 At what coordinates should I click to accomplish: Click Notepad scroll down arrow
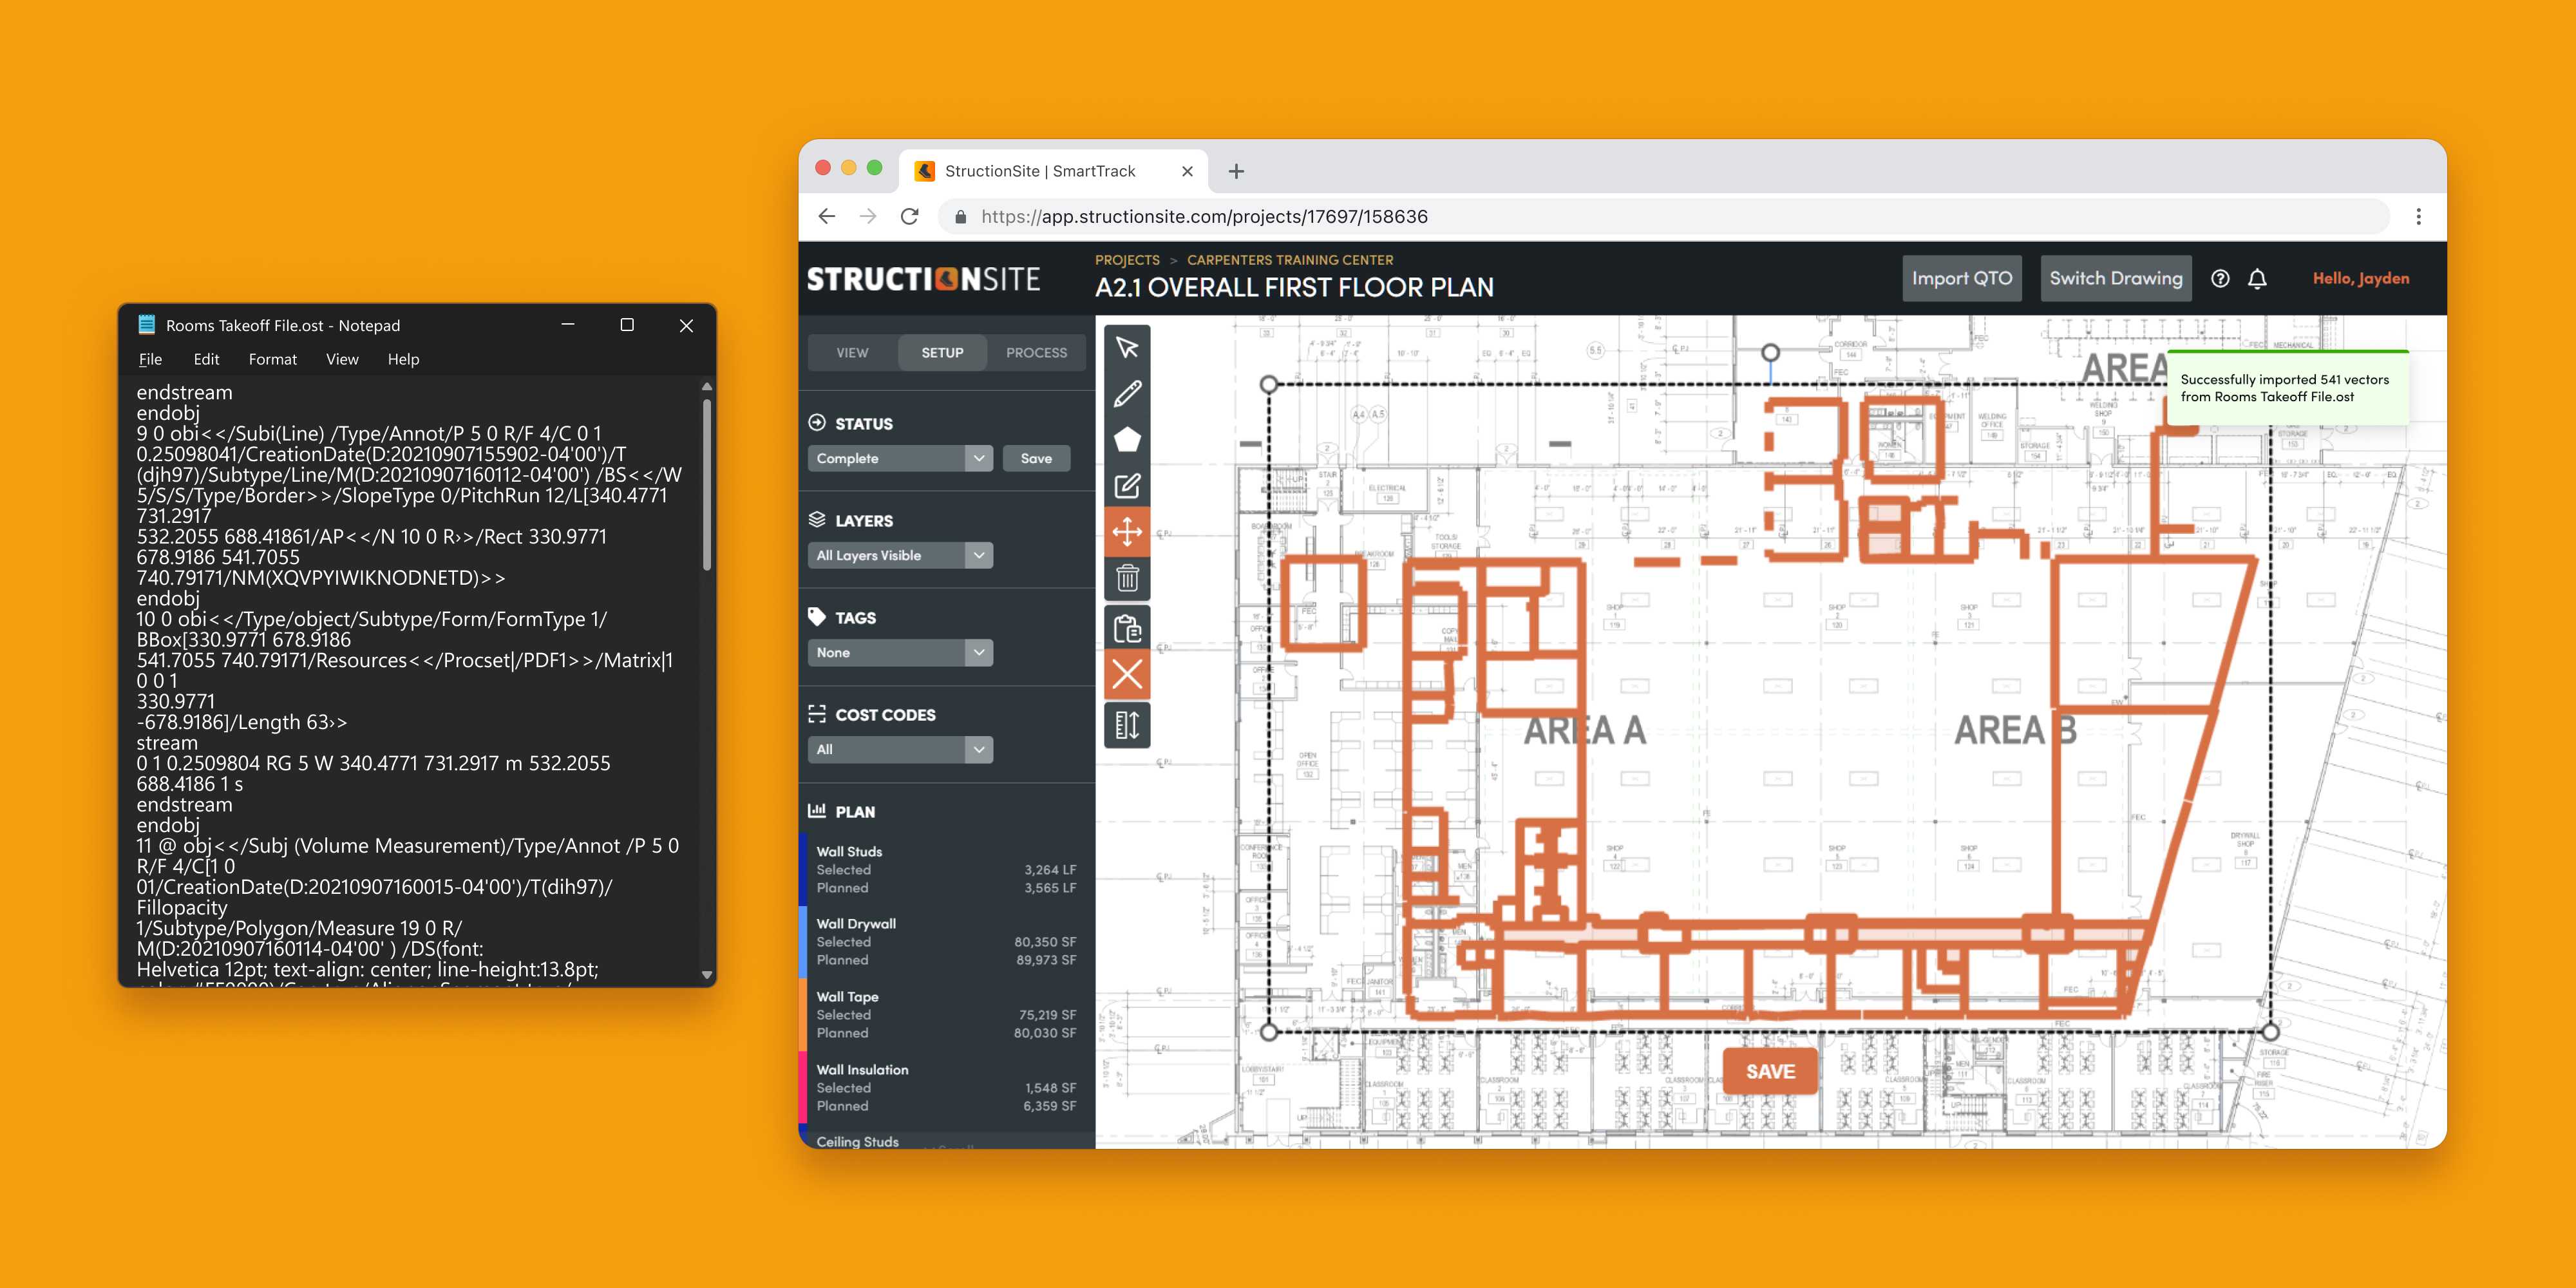click(x=707, y=974)
